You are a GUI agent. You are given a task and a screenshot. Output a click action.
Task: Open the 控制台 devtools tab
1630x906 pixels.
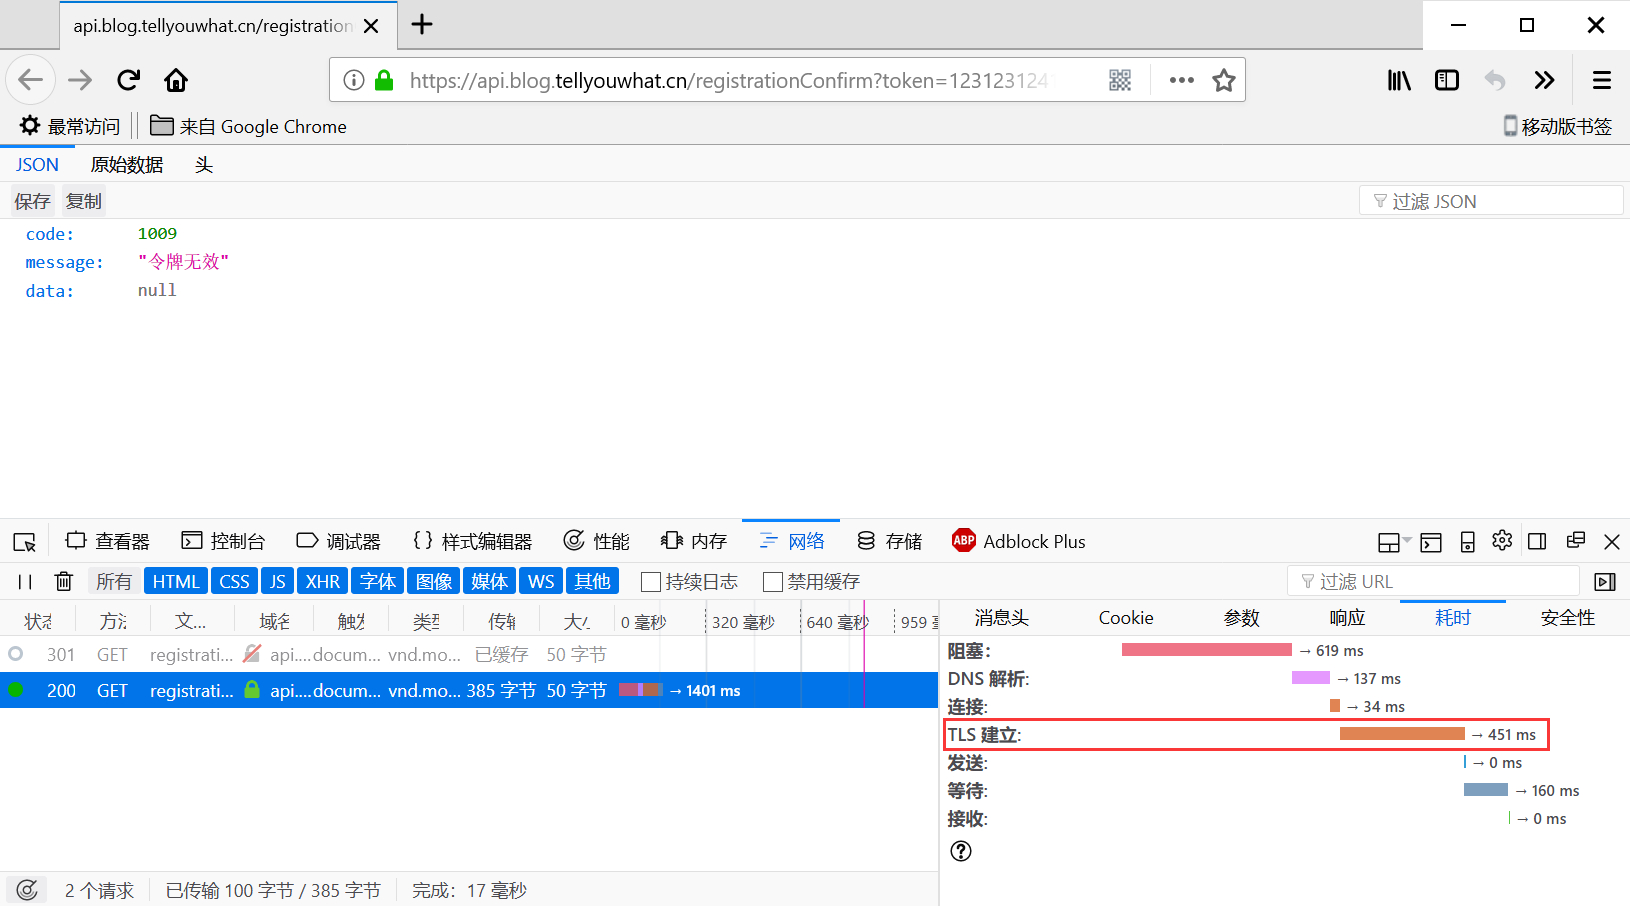coord(223,541)
